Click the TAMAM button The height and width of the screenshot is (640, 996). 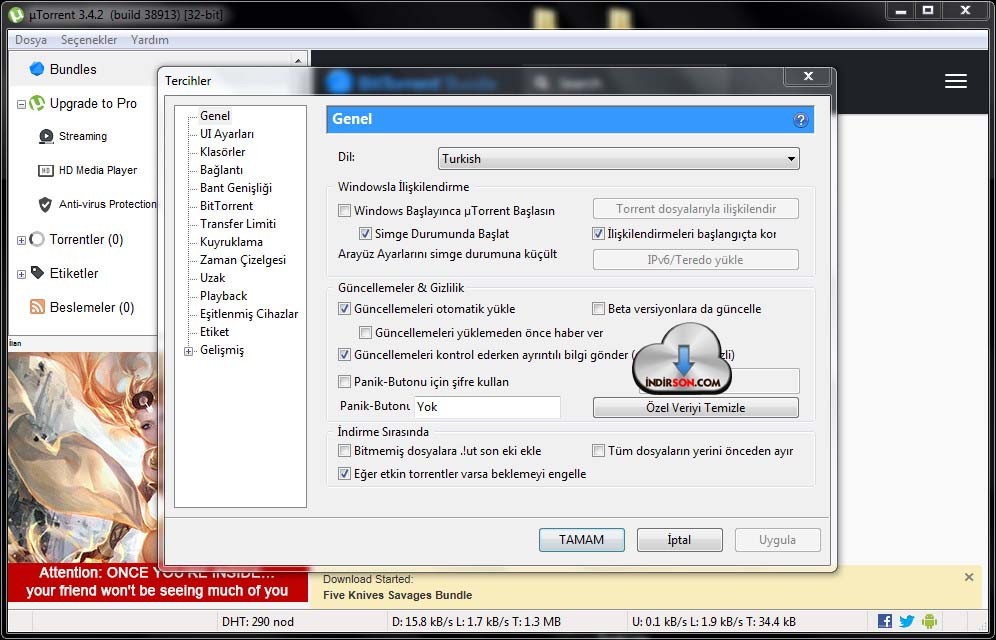(581, 540)
